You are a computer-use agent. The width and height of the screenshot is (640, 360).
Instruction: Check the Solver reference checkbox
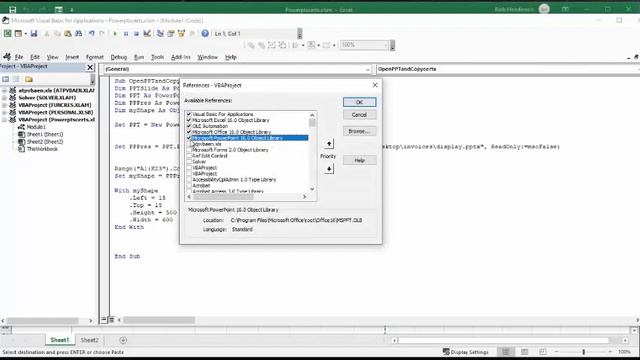[189, 162]
